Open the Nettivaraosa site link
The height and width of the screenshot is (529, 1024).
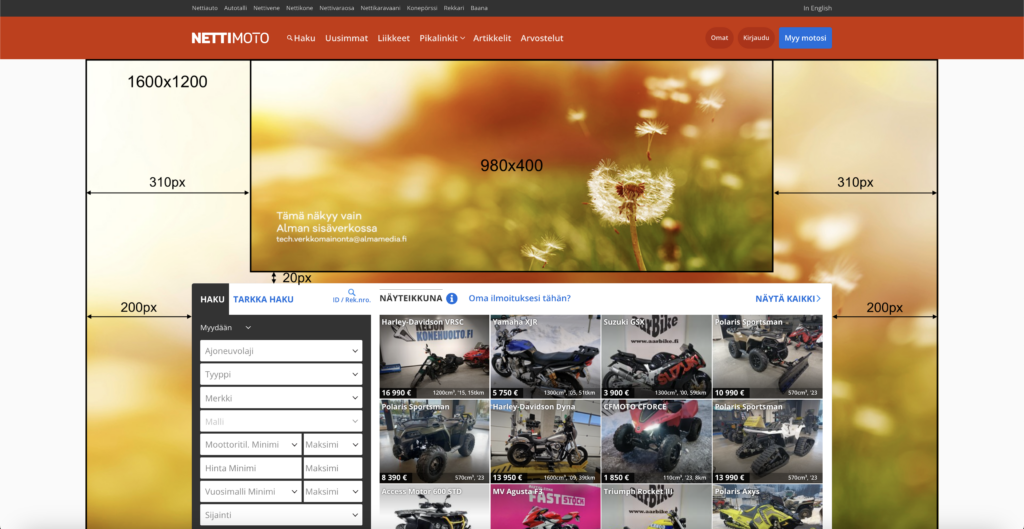336,8
